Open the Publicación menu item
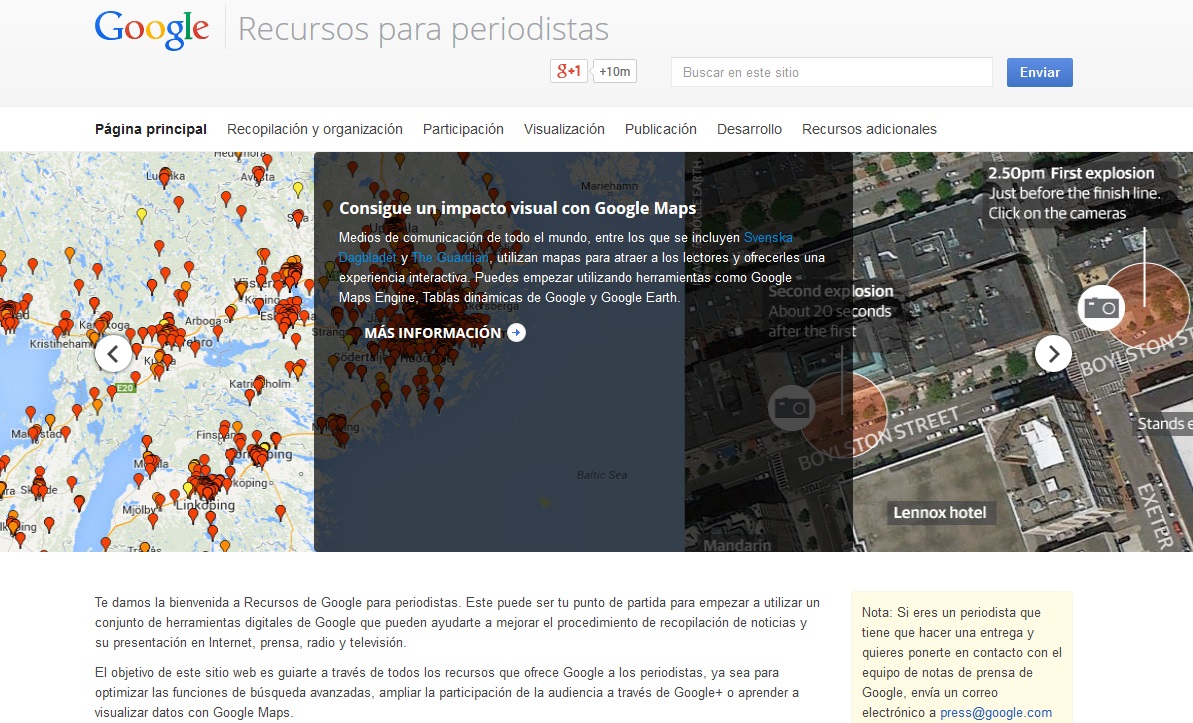 [660, 129]
